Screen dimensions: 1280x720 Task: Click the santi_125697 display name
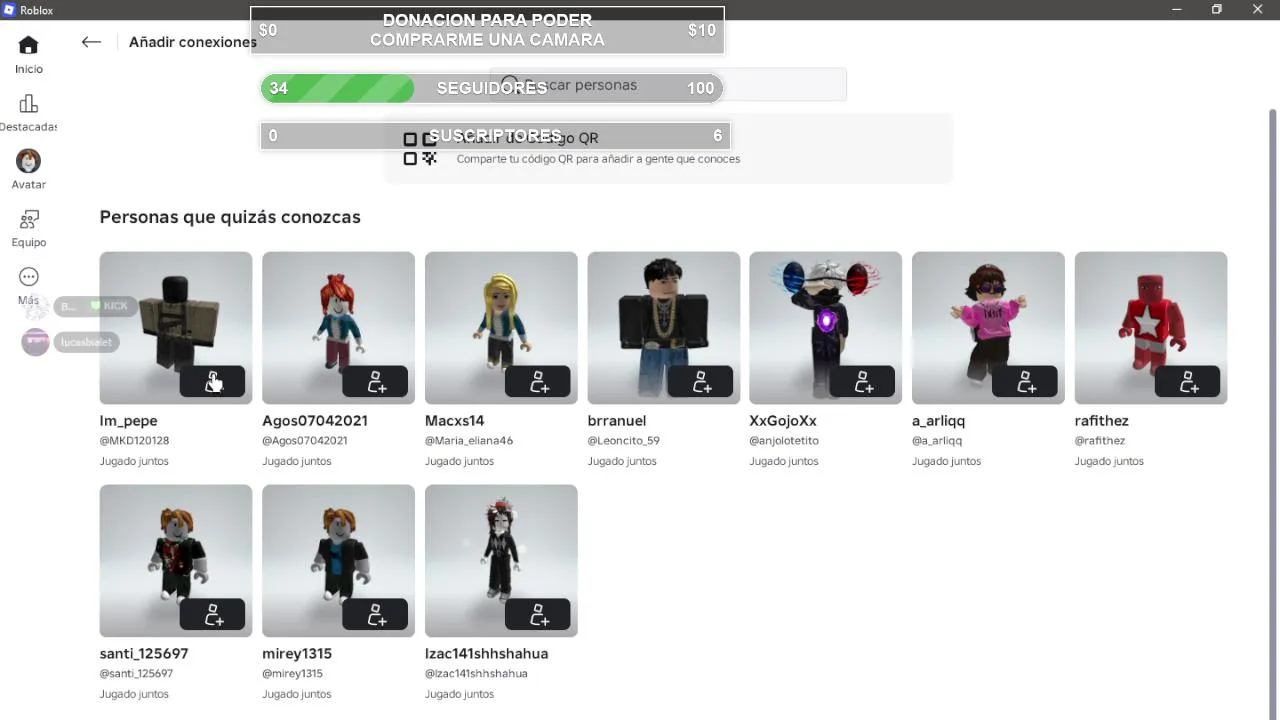[x=144, y=654]
